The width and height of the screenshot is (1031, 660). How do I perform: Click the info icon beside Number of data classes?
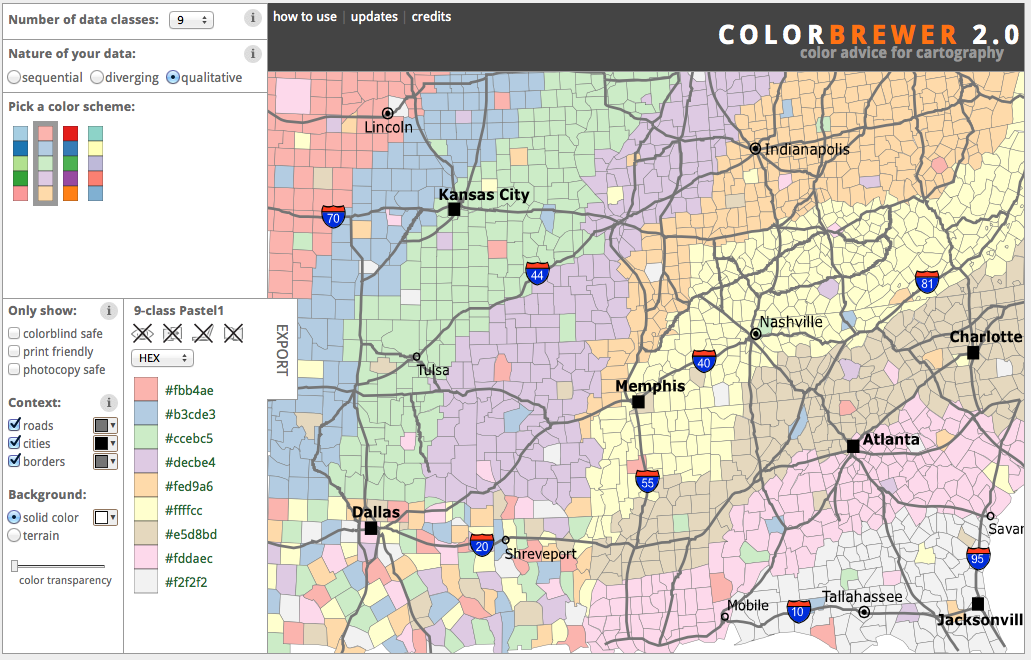coord(253,18)
